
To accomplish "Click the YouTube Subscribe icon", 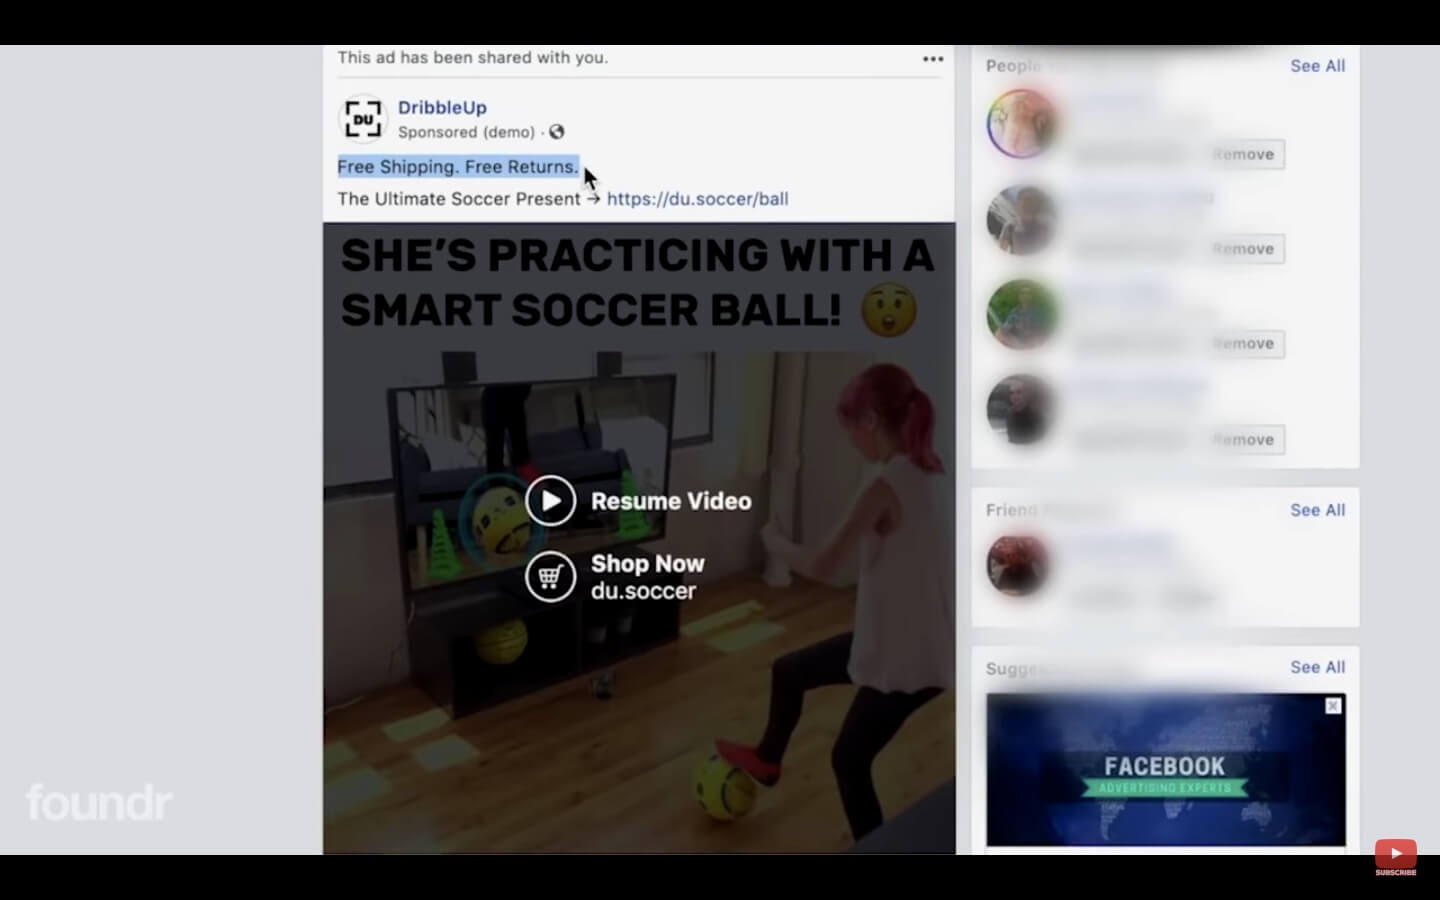I will (x=1395, y=857).
